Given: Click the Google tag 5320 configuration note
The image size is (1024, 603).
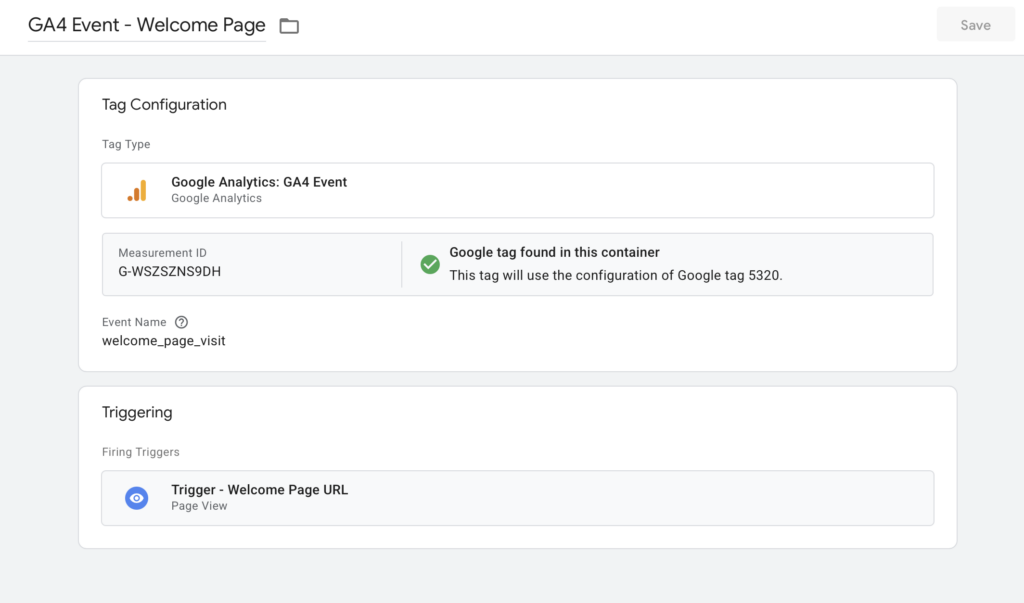Looking at the screenshot, I should (615, 275).
